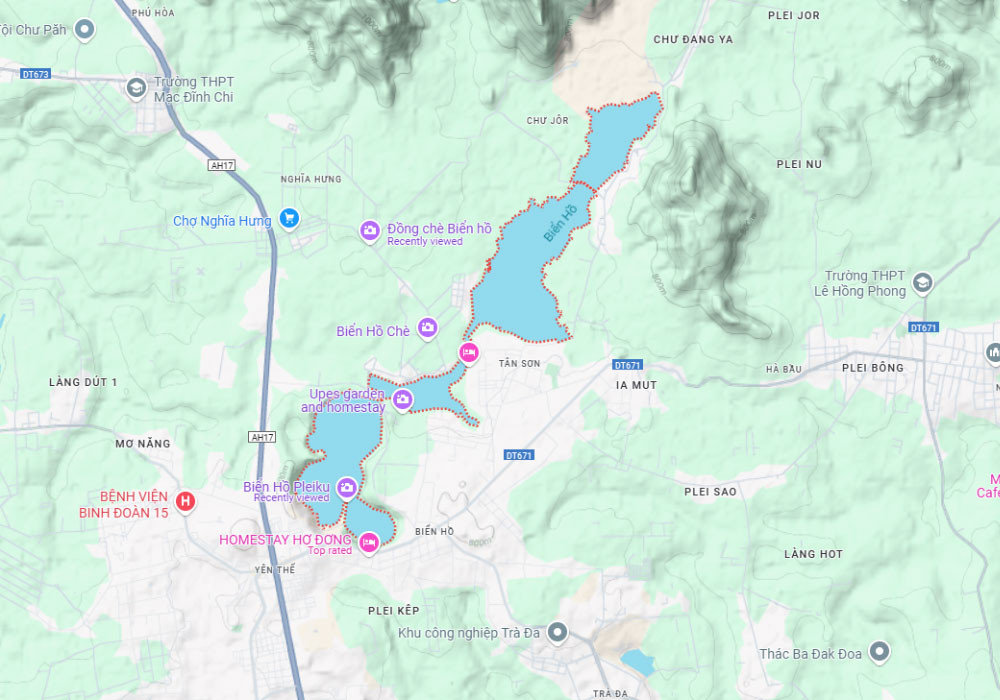Select Khu công nghiệp Trà Đa marker pin

coord(557,632)
